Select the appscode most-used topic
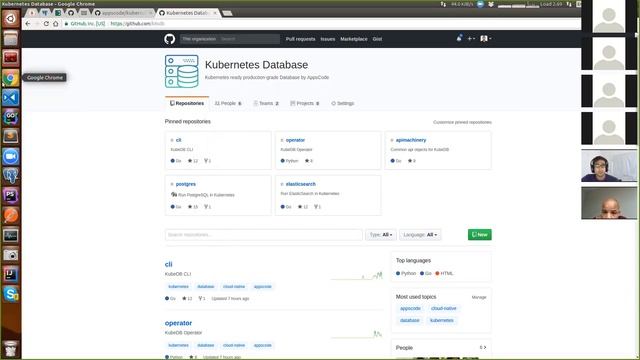Viewport: 640px width, 360px height. (x=410, y=309)
